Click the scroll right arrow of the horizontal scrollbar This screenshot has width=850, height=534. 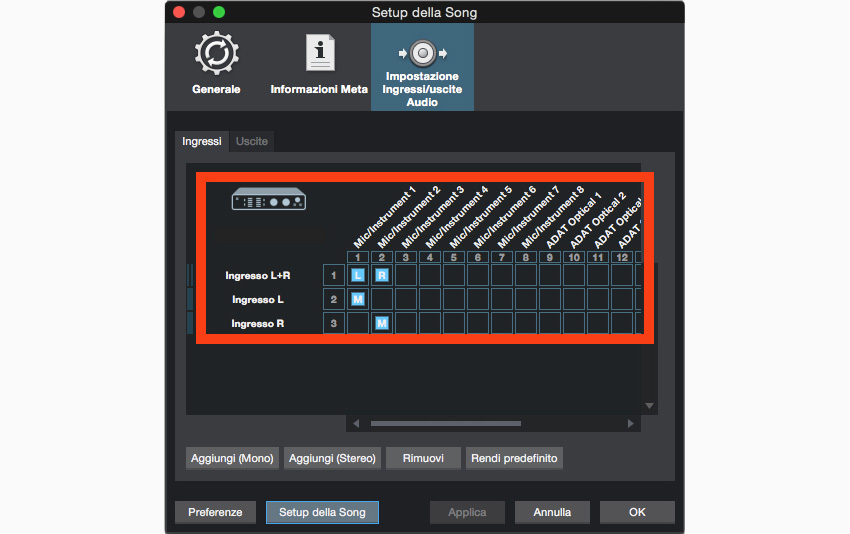[630, 423]
